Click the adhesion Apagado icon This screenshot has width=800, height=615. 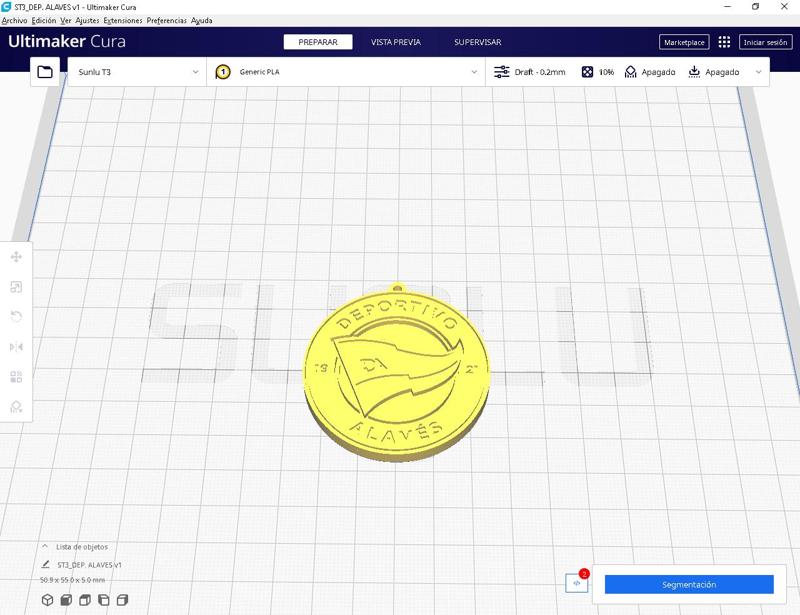(x=694, y=72)
